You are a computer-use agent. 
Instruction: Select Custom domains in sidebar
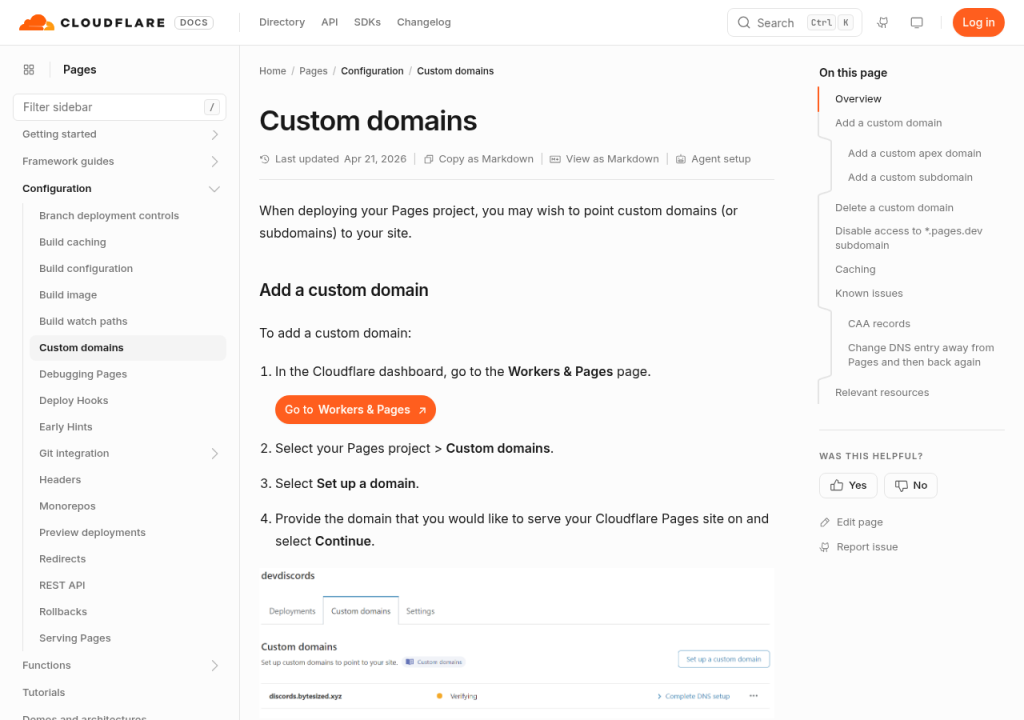tap(128, 348)
